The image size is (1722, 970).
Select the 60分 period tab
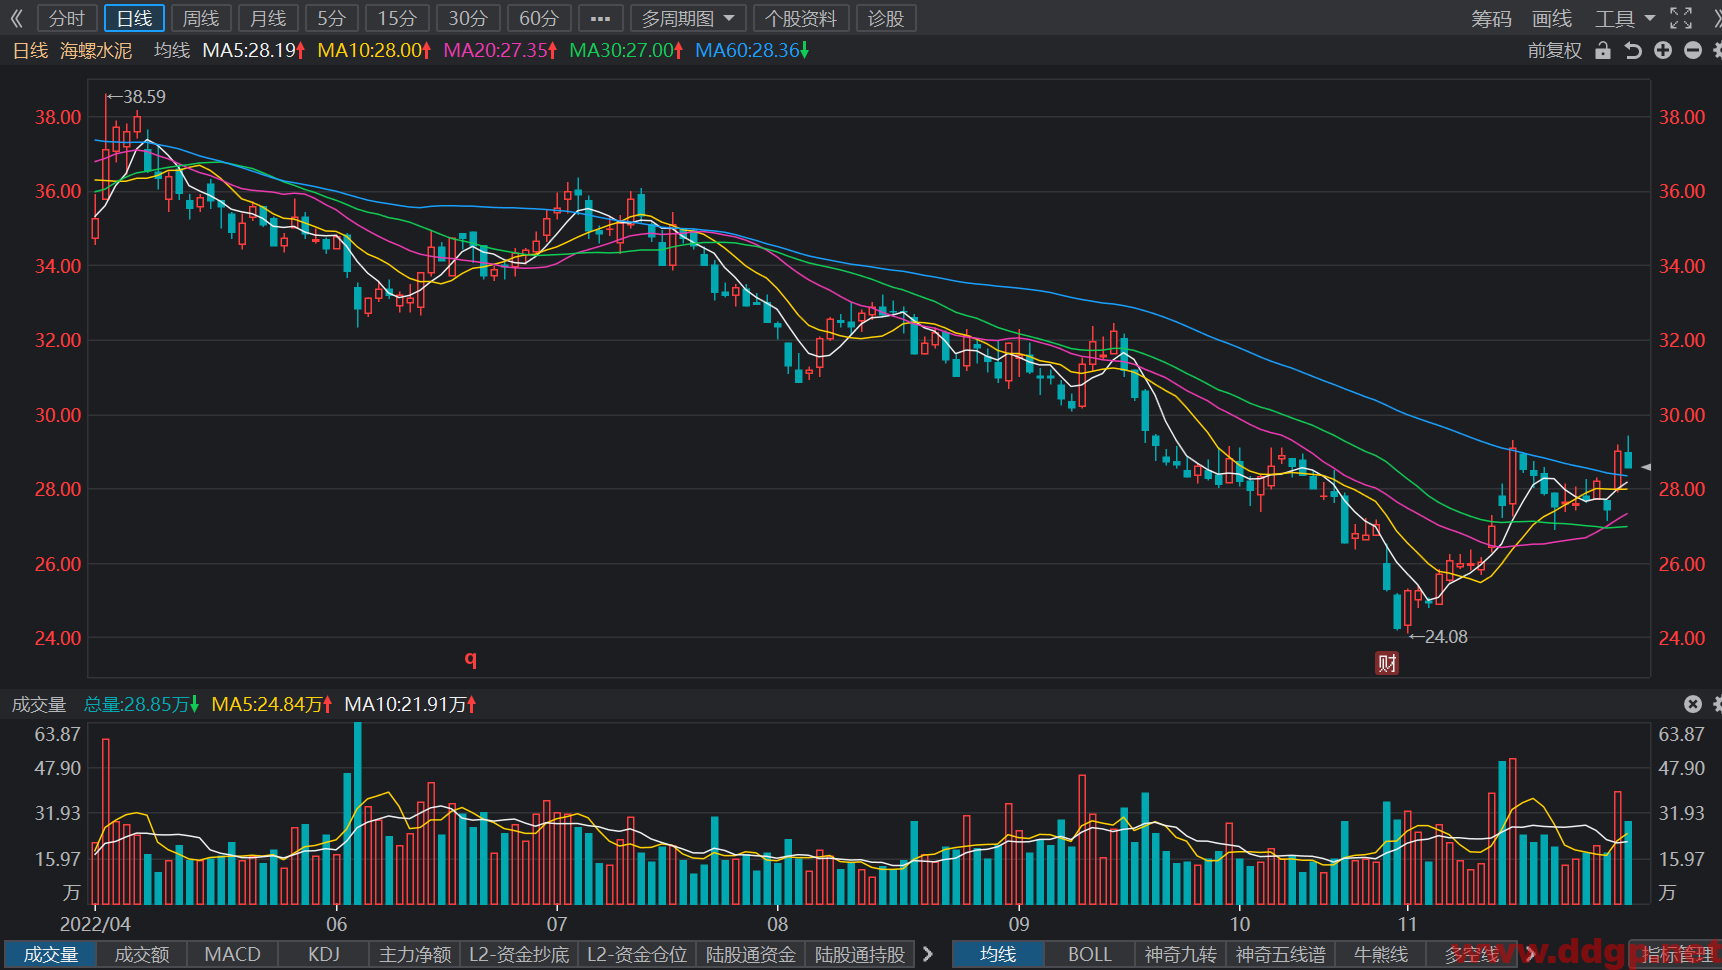(x=539, y=18)
